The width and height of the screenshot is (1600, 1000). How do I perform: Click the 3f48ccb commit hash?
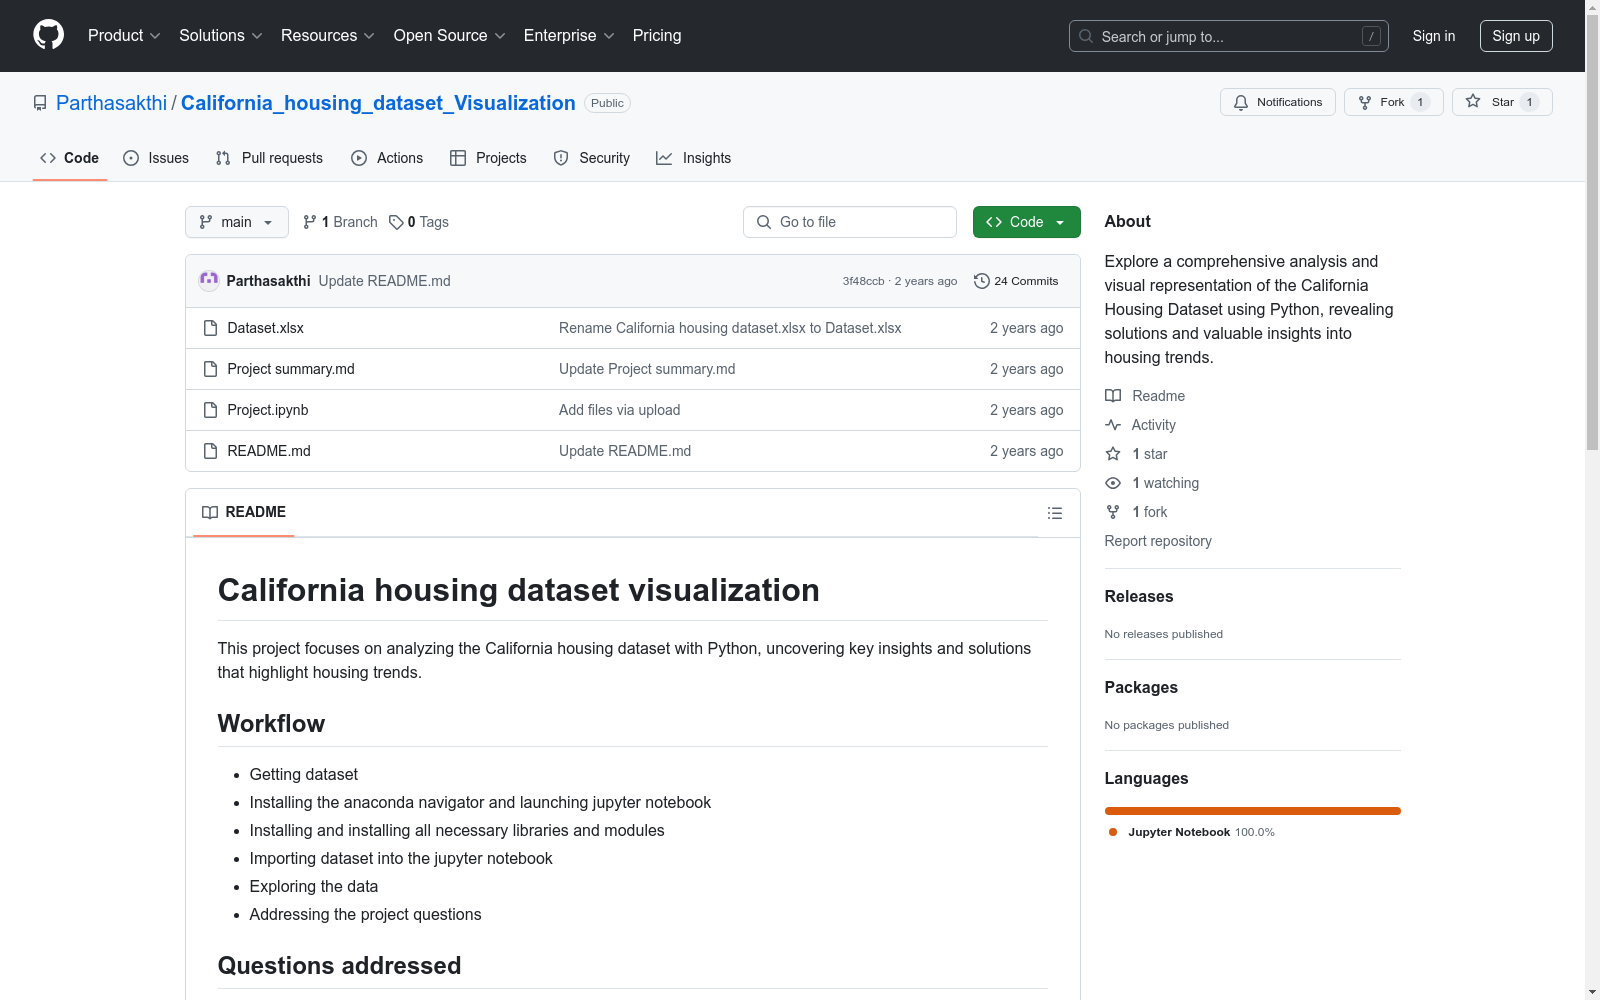tap(863, 281)
